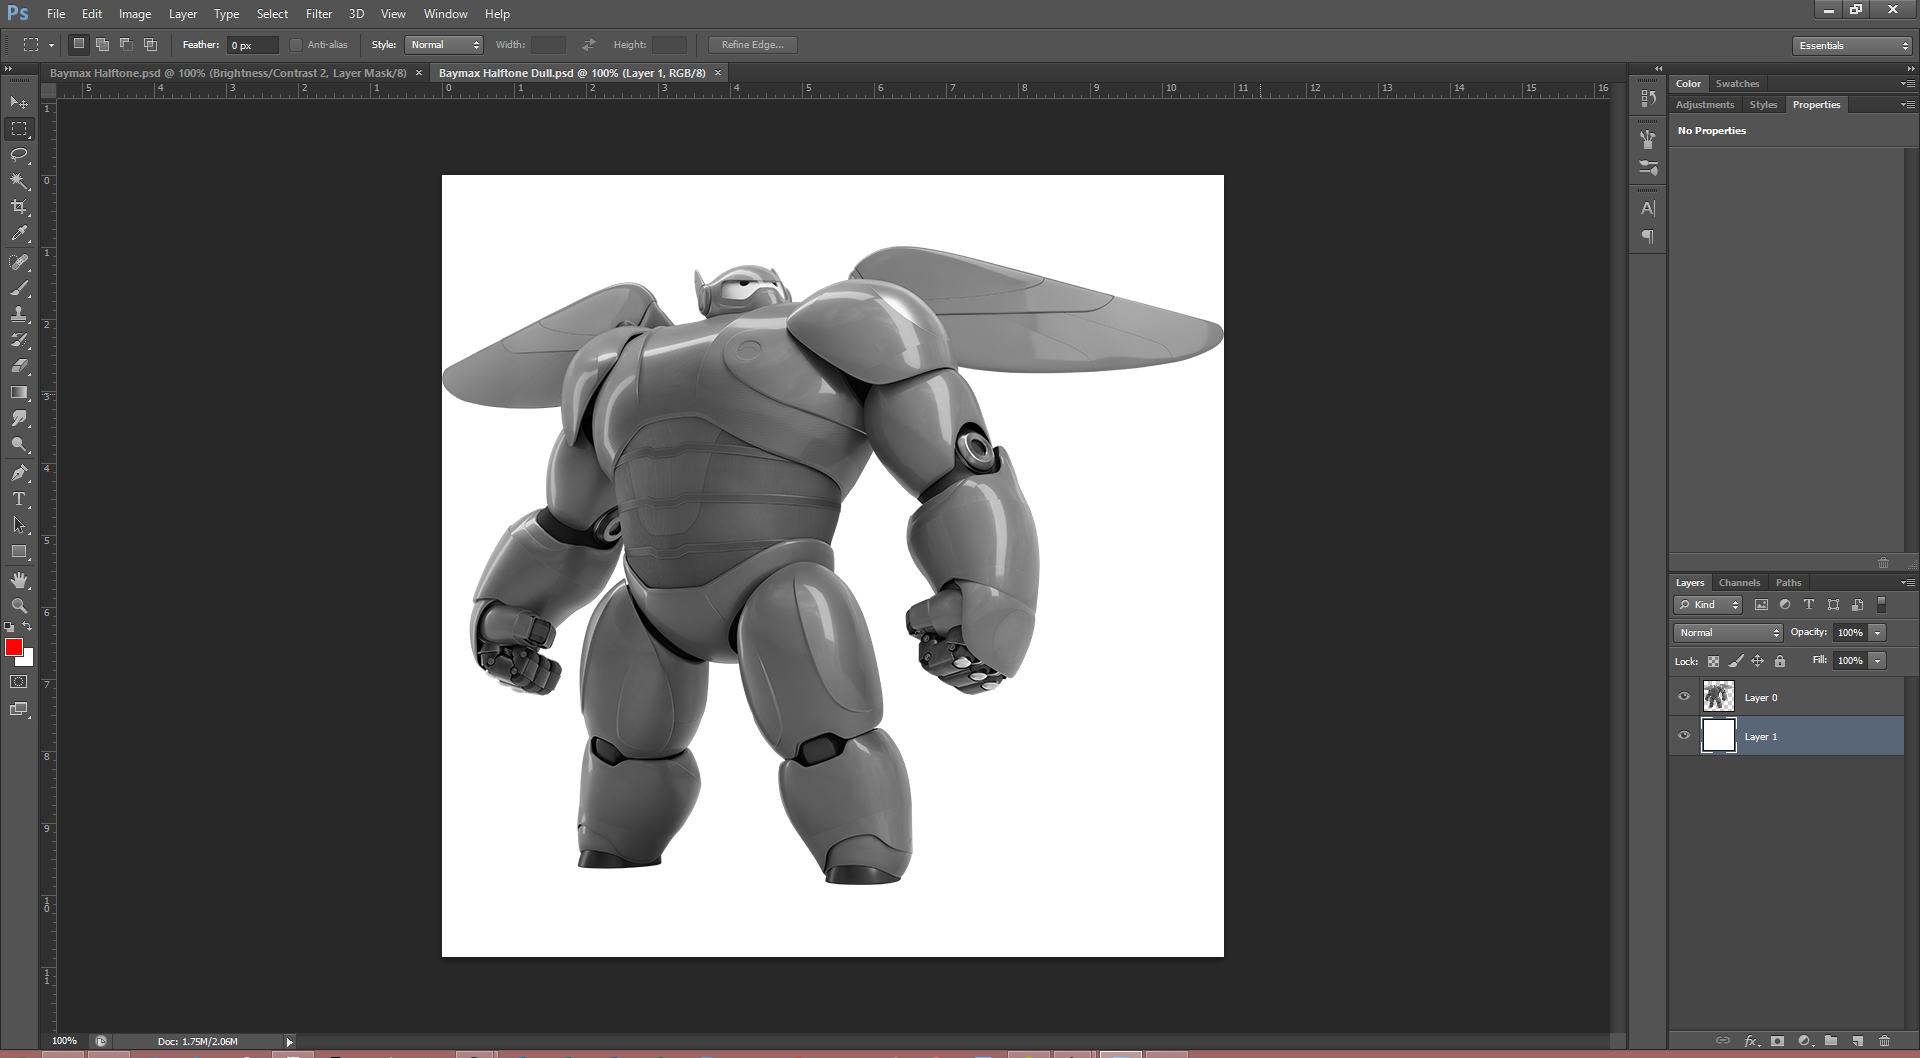
Task: Toggle layer filtering on/off switch
Action: (x=1881, y=605)
